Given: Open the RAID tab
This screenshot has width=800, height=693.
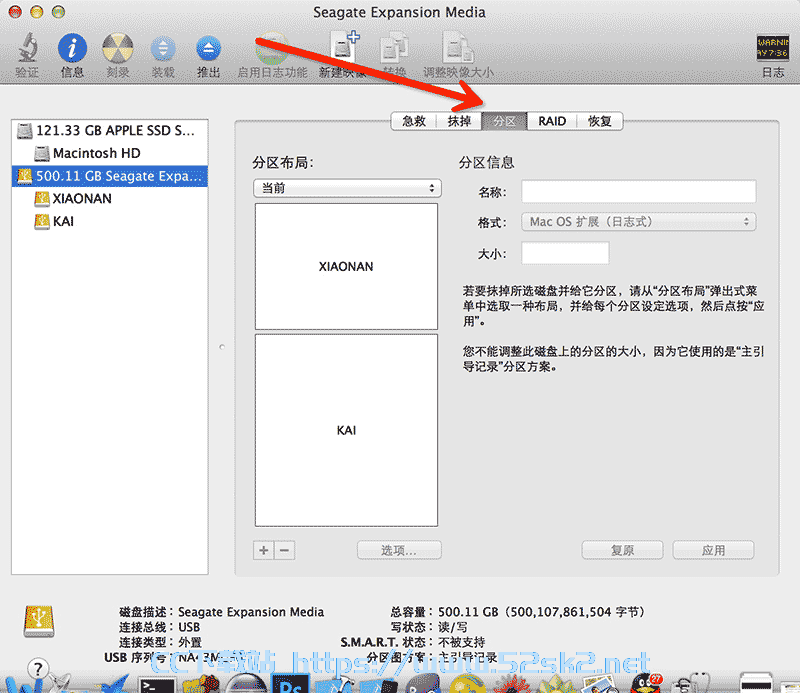Looking at the screenshot, I should (x=552, y=121).
